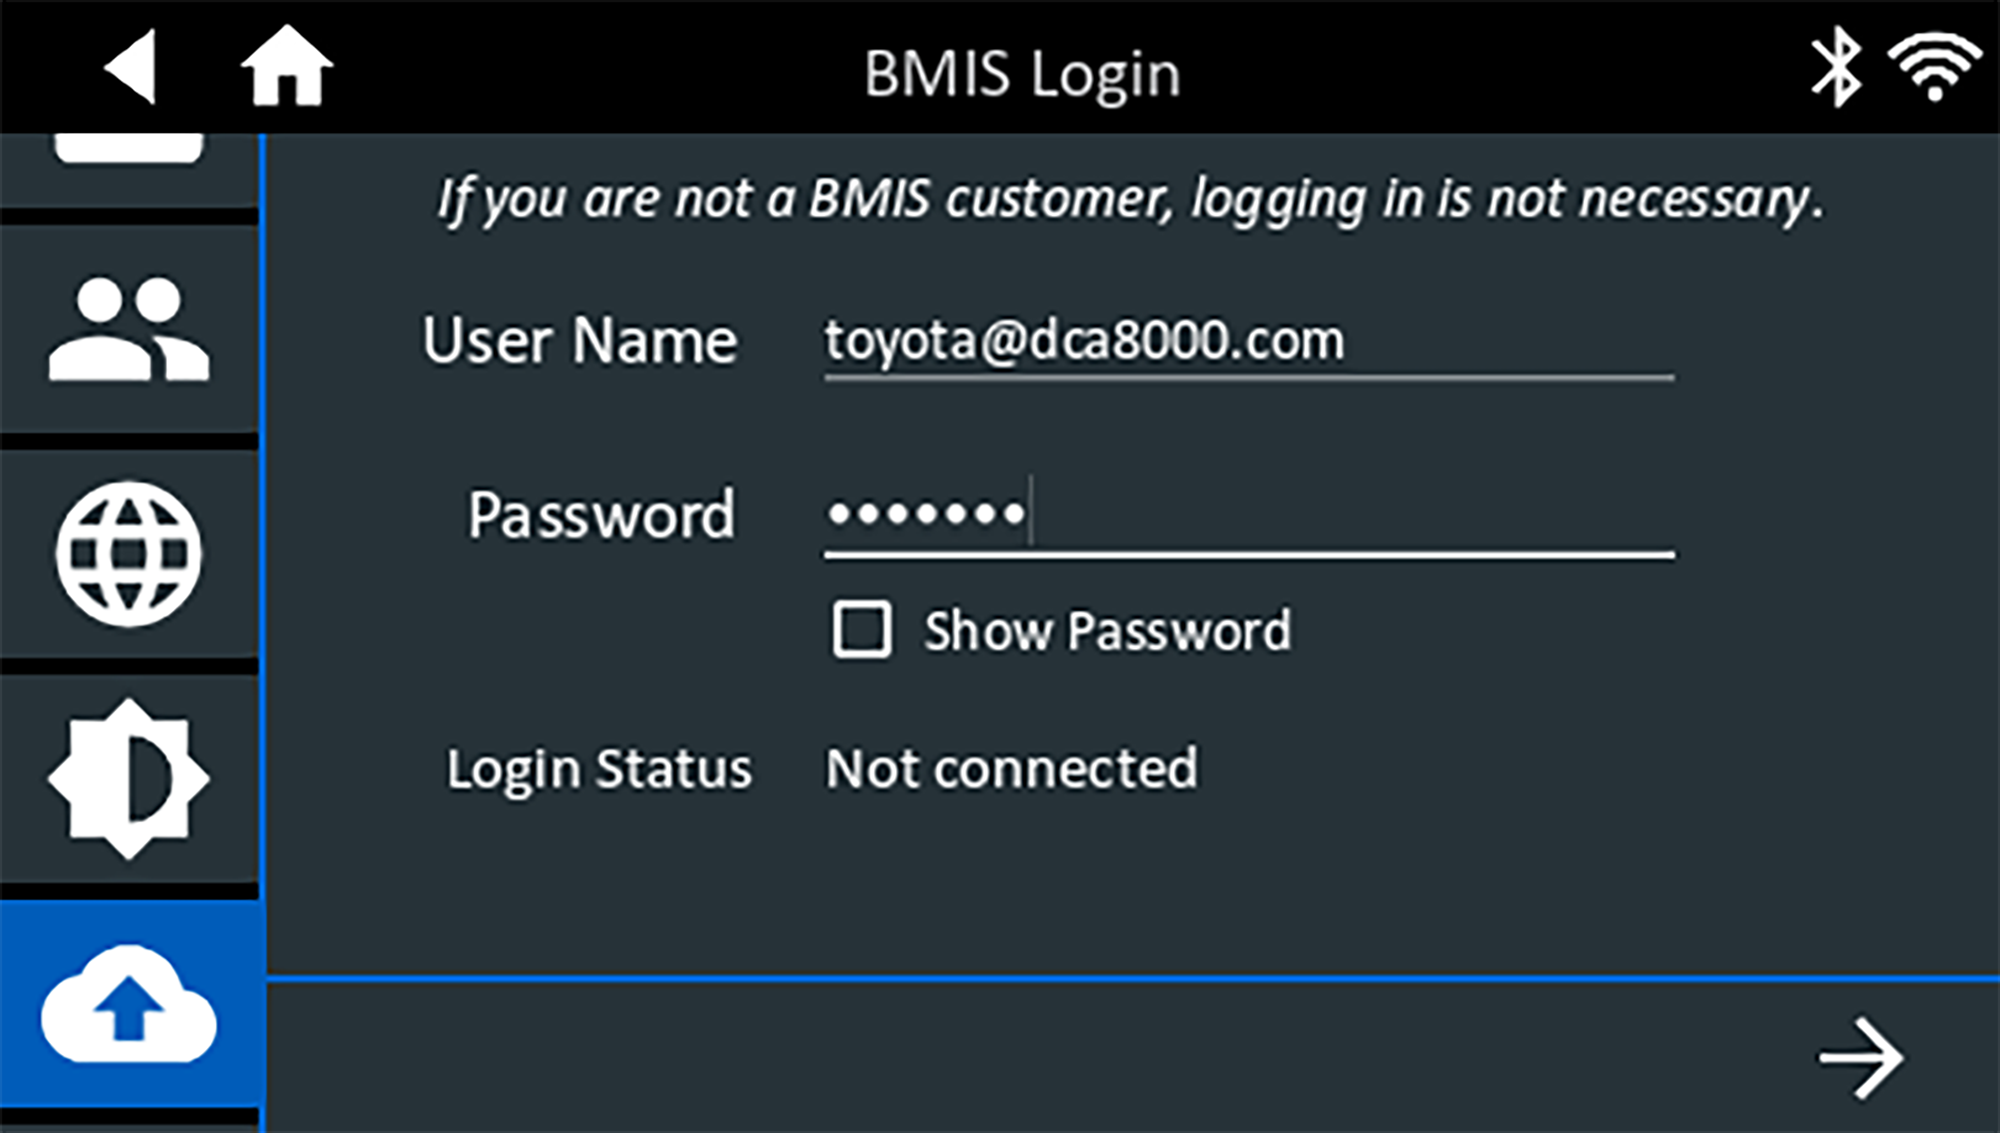Click the "Show Password" label text
Viewport: 2000px width, 1133px height.
pos(1107,631)
